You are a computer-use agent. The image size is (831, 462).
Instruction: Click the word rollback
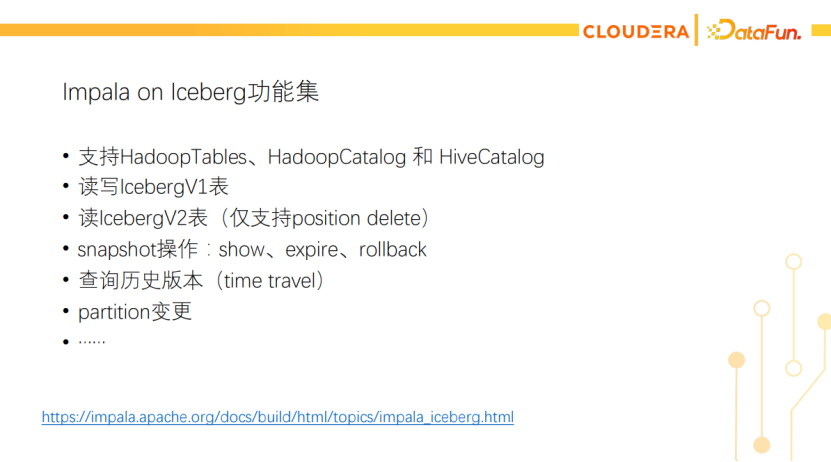coord(392,249)
